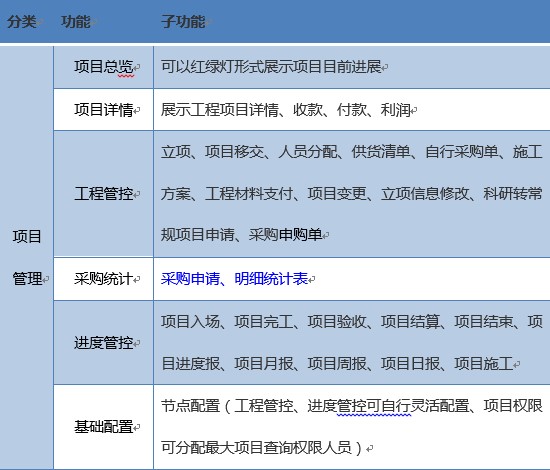
Task: Click the text 可以红绿灯形式展示项目目前进展
Action: (271, 67)
